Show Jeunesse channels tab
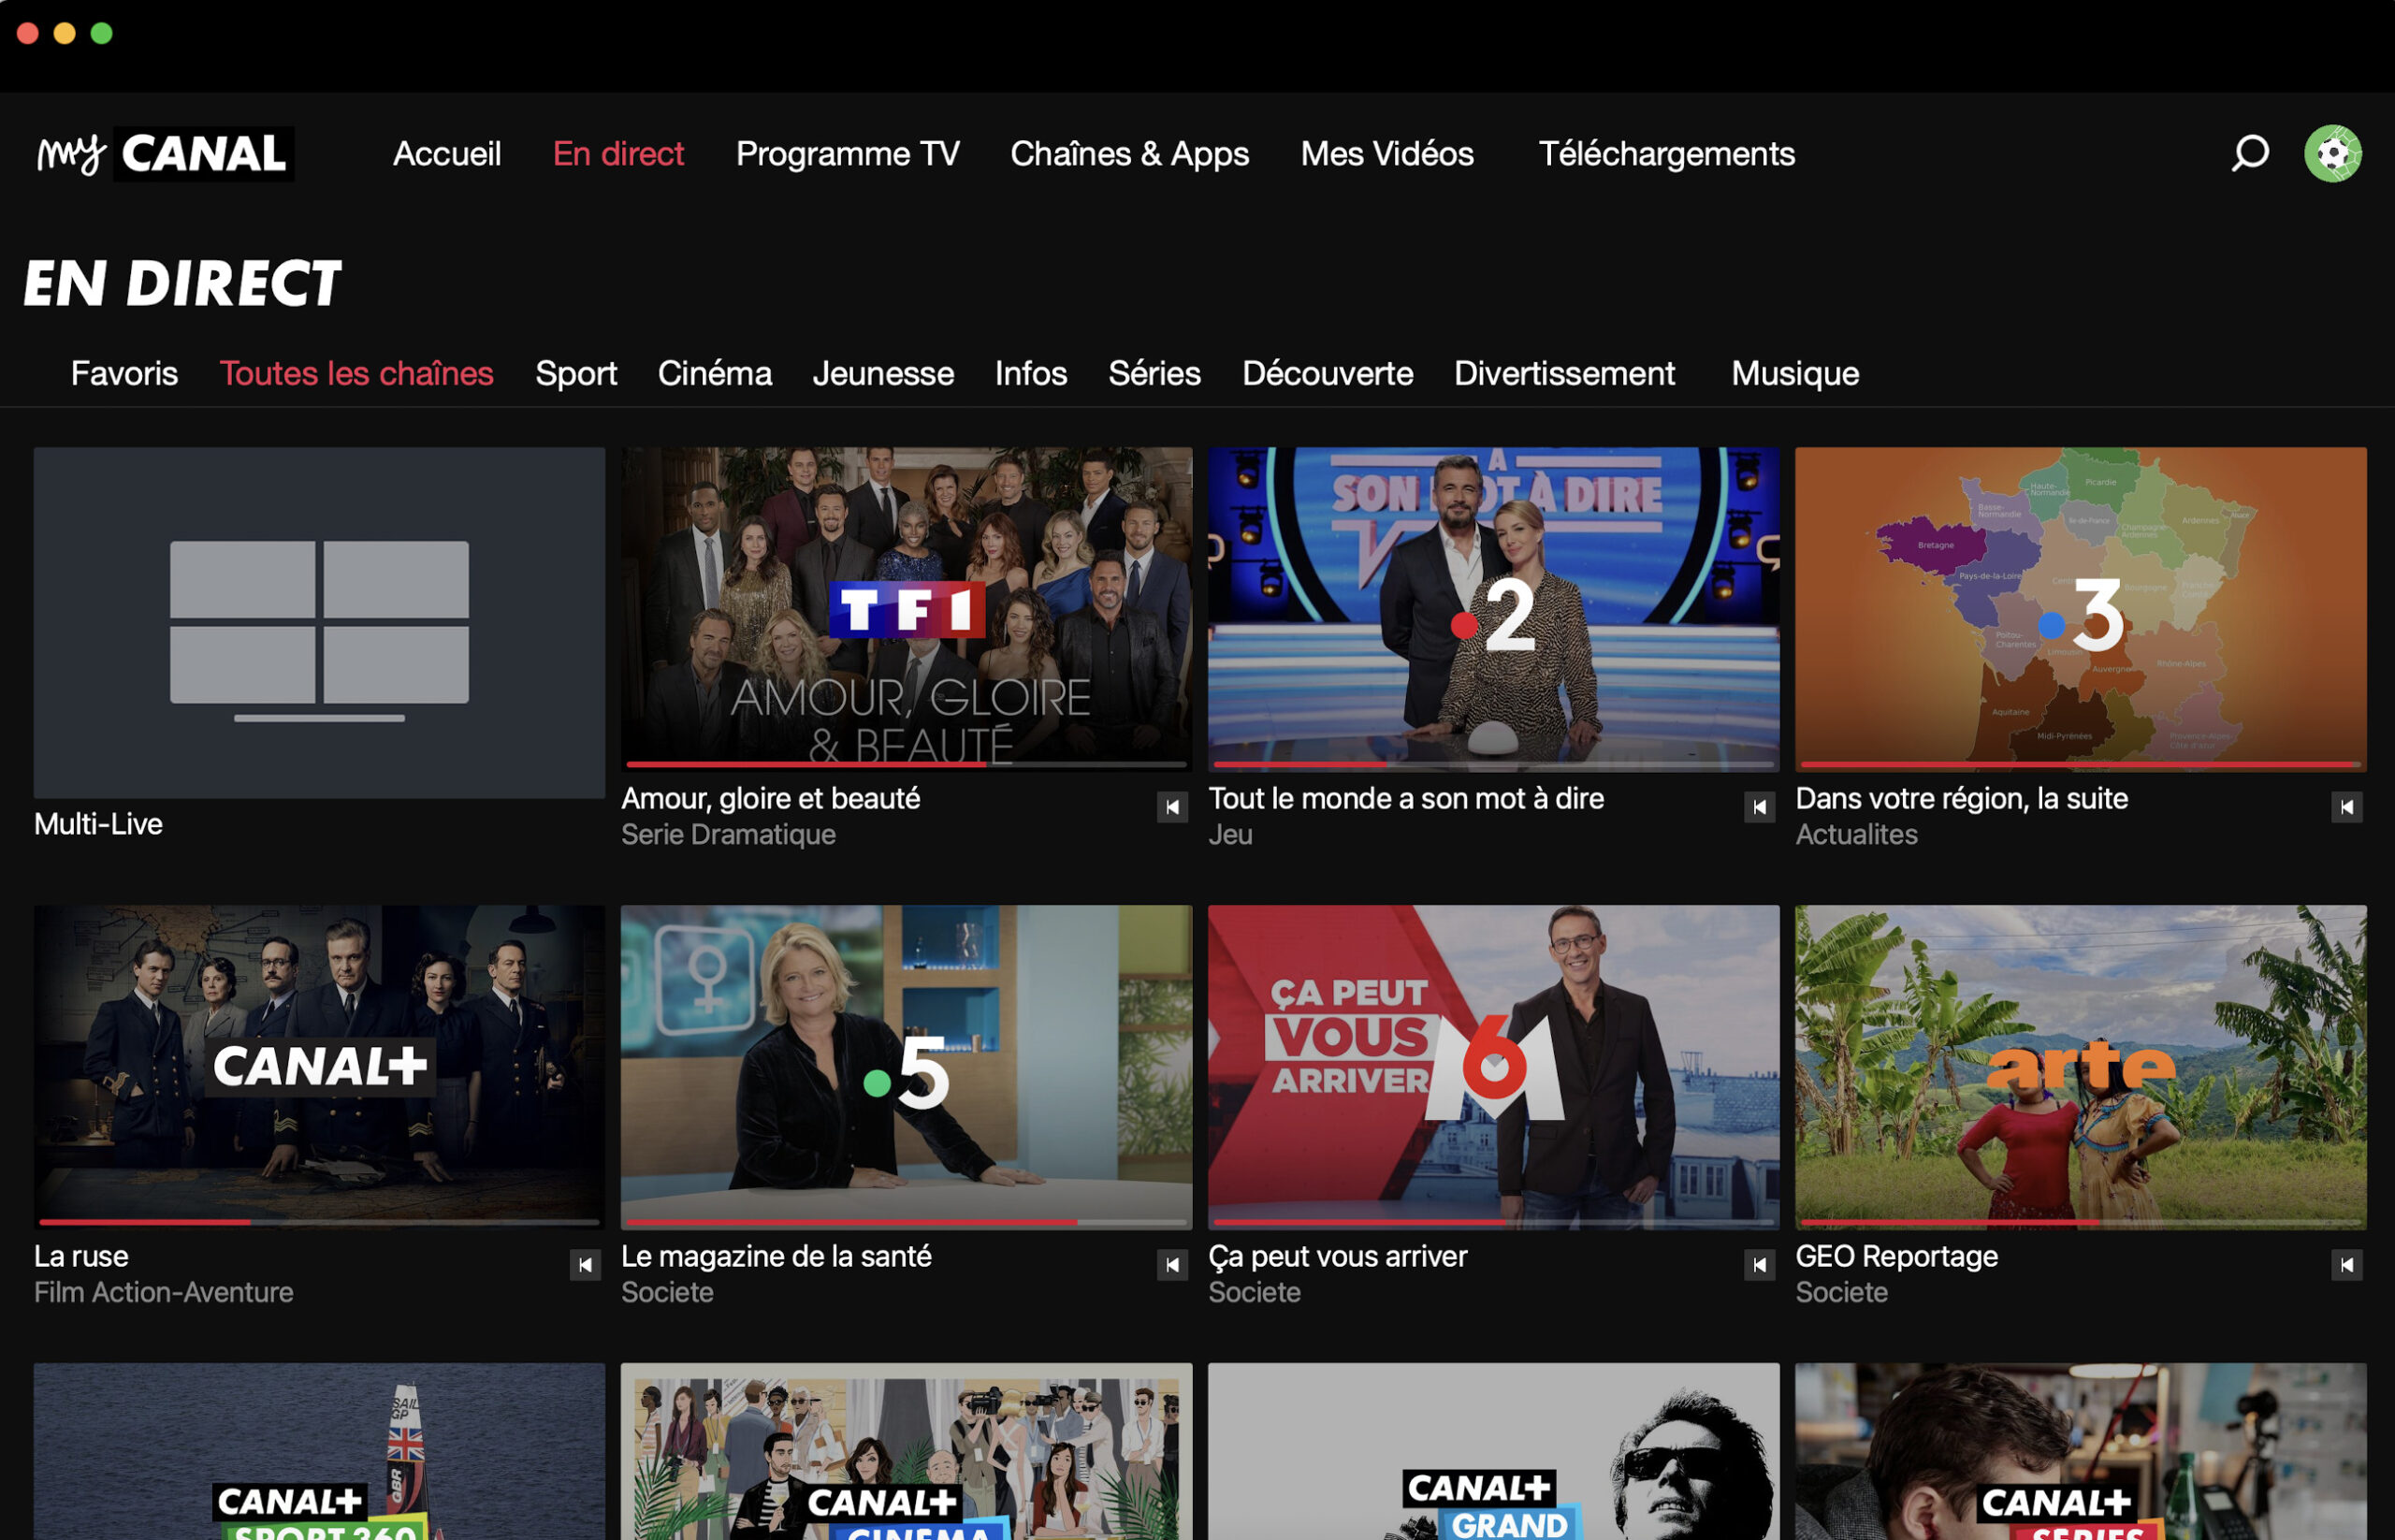2395x1540 pixels. pos(883,373)
